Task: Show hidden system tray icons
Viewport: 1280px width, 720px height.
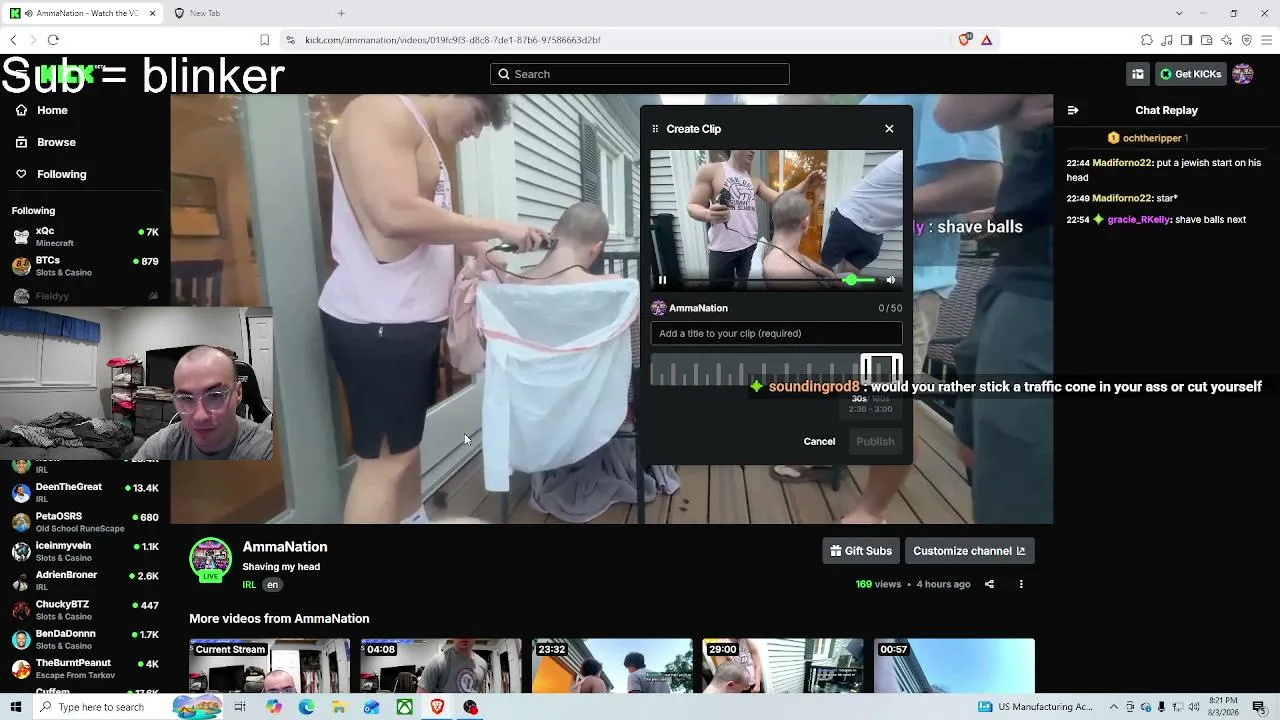Action: 1114,707
